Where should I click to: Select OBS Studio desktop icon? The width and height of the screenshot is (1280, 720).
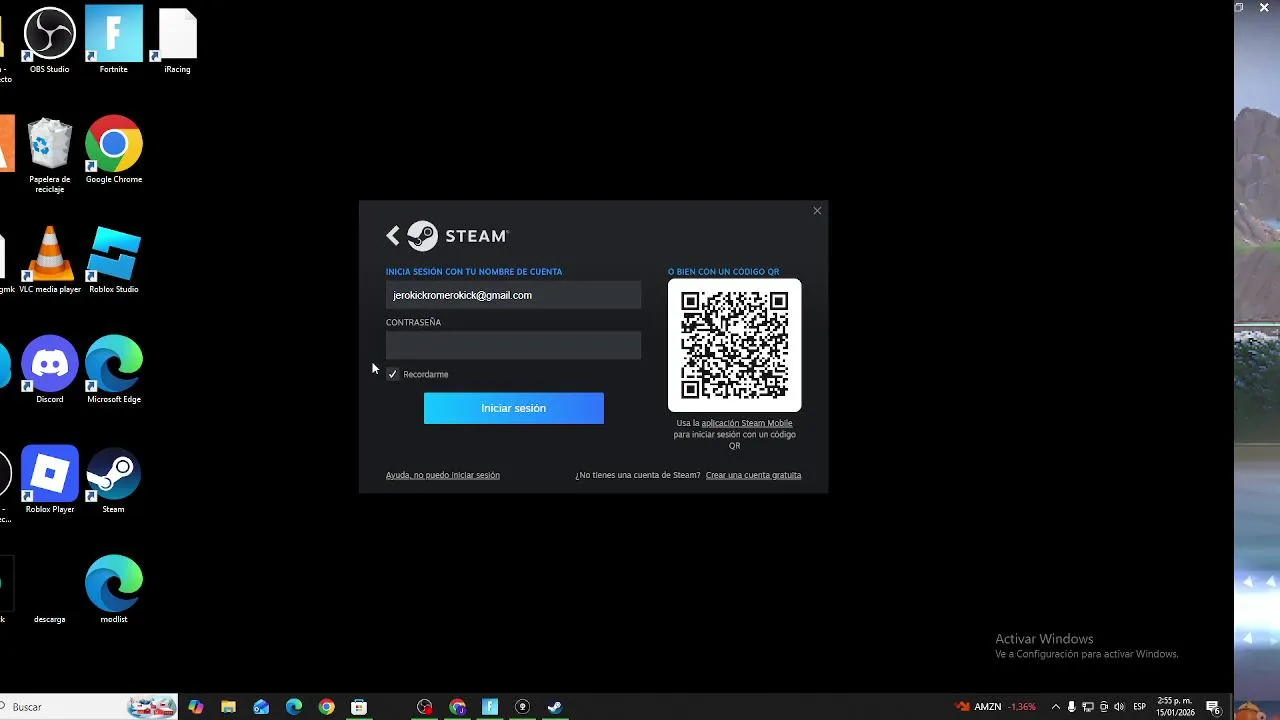[x=49, y=41]
